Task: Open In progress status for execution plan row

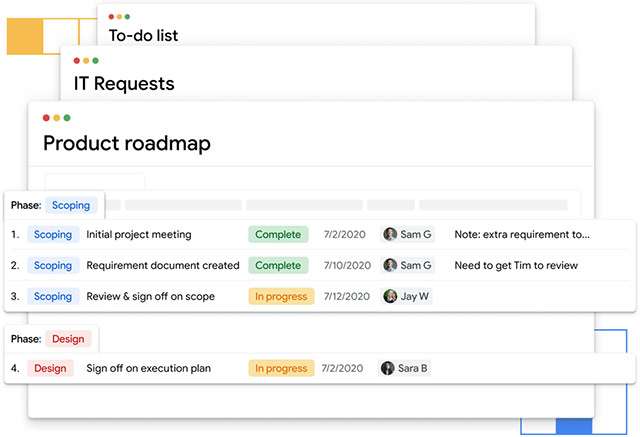Action: [x=281, y=368]
